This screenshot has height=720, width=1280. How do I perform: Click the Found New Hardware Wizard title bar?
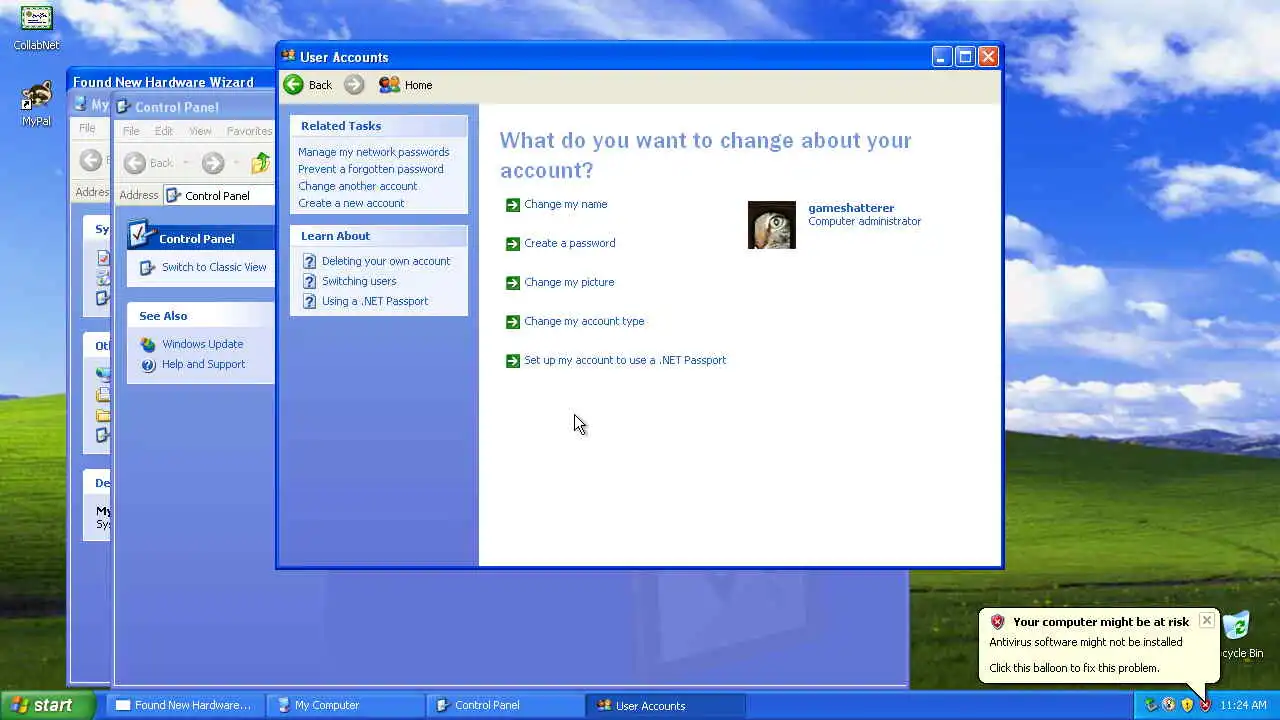tap(170, 82)
